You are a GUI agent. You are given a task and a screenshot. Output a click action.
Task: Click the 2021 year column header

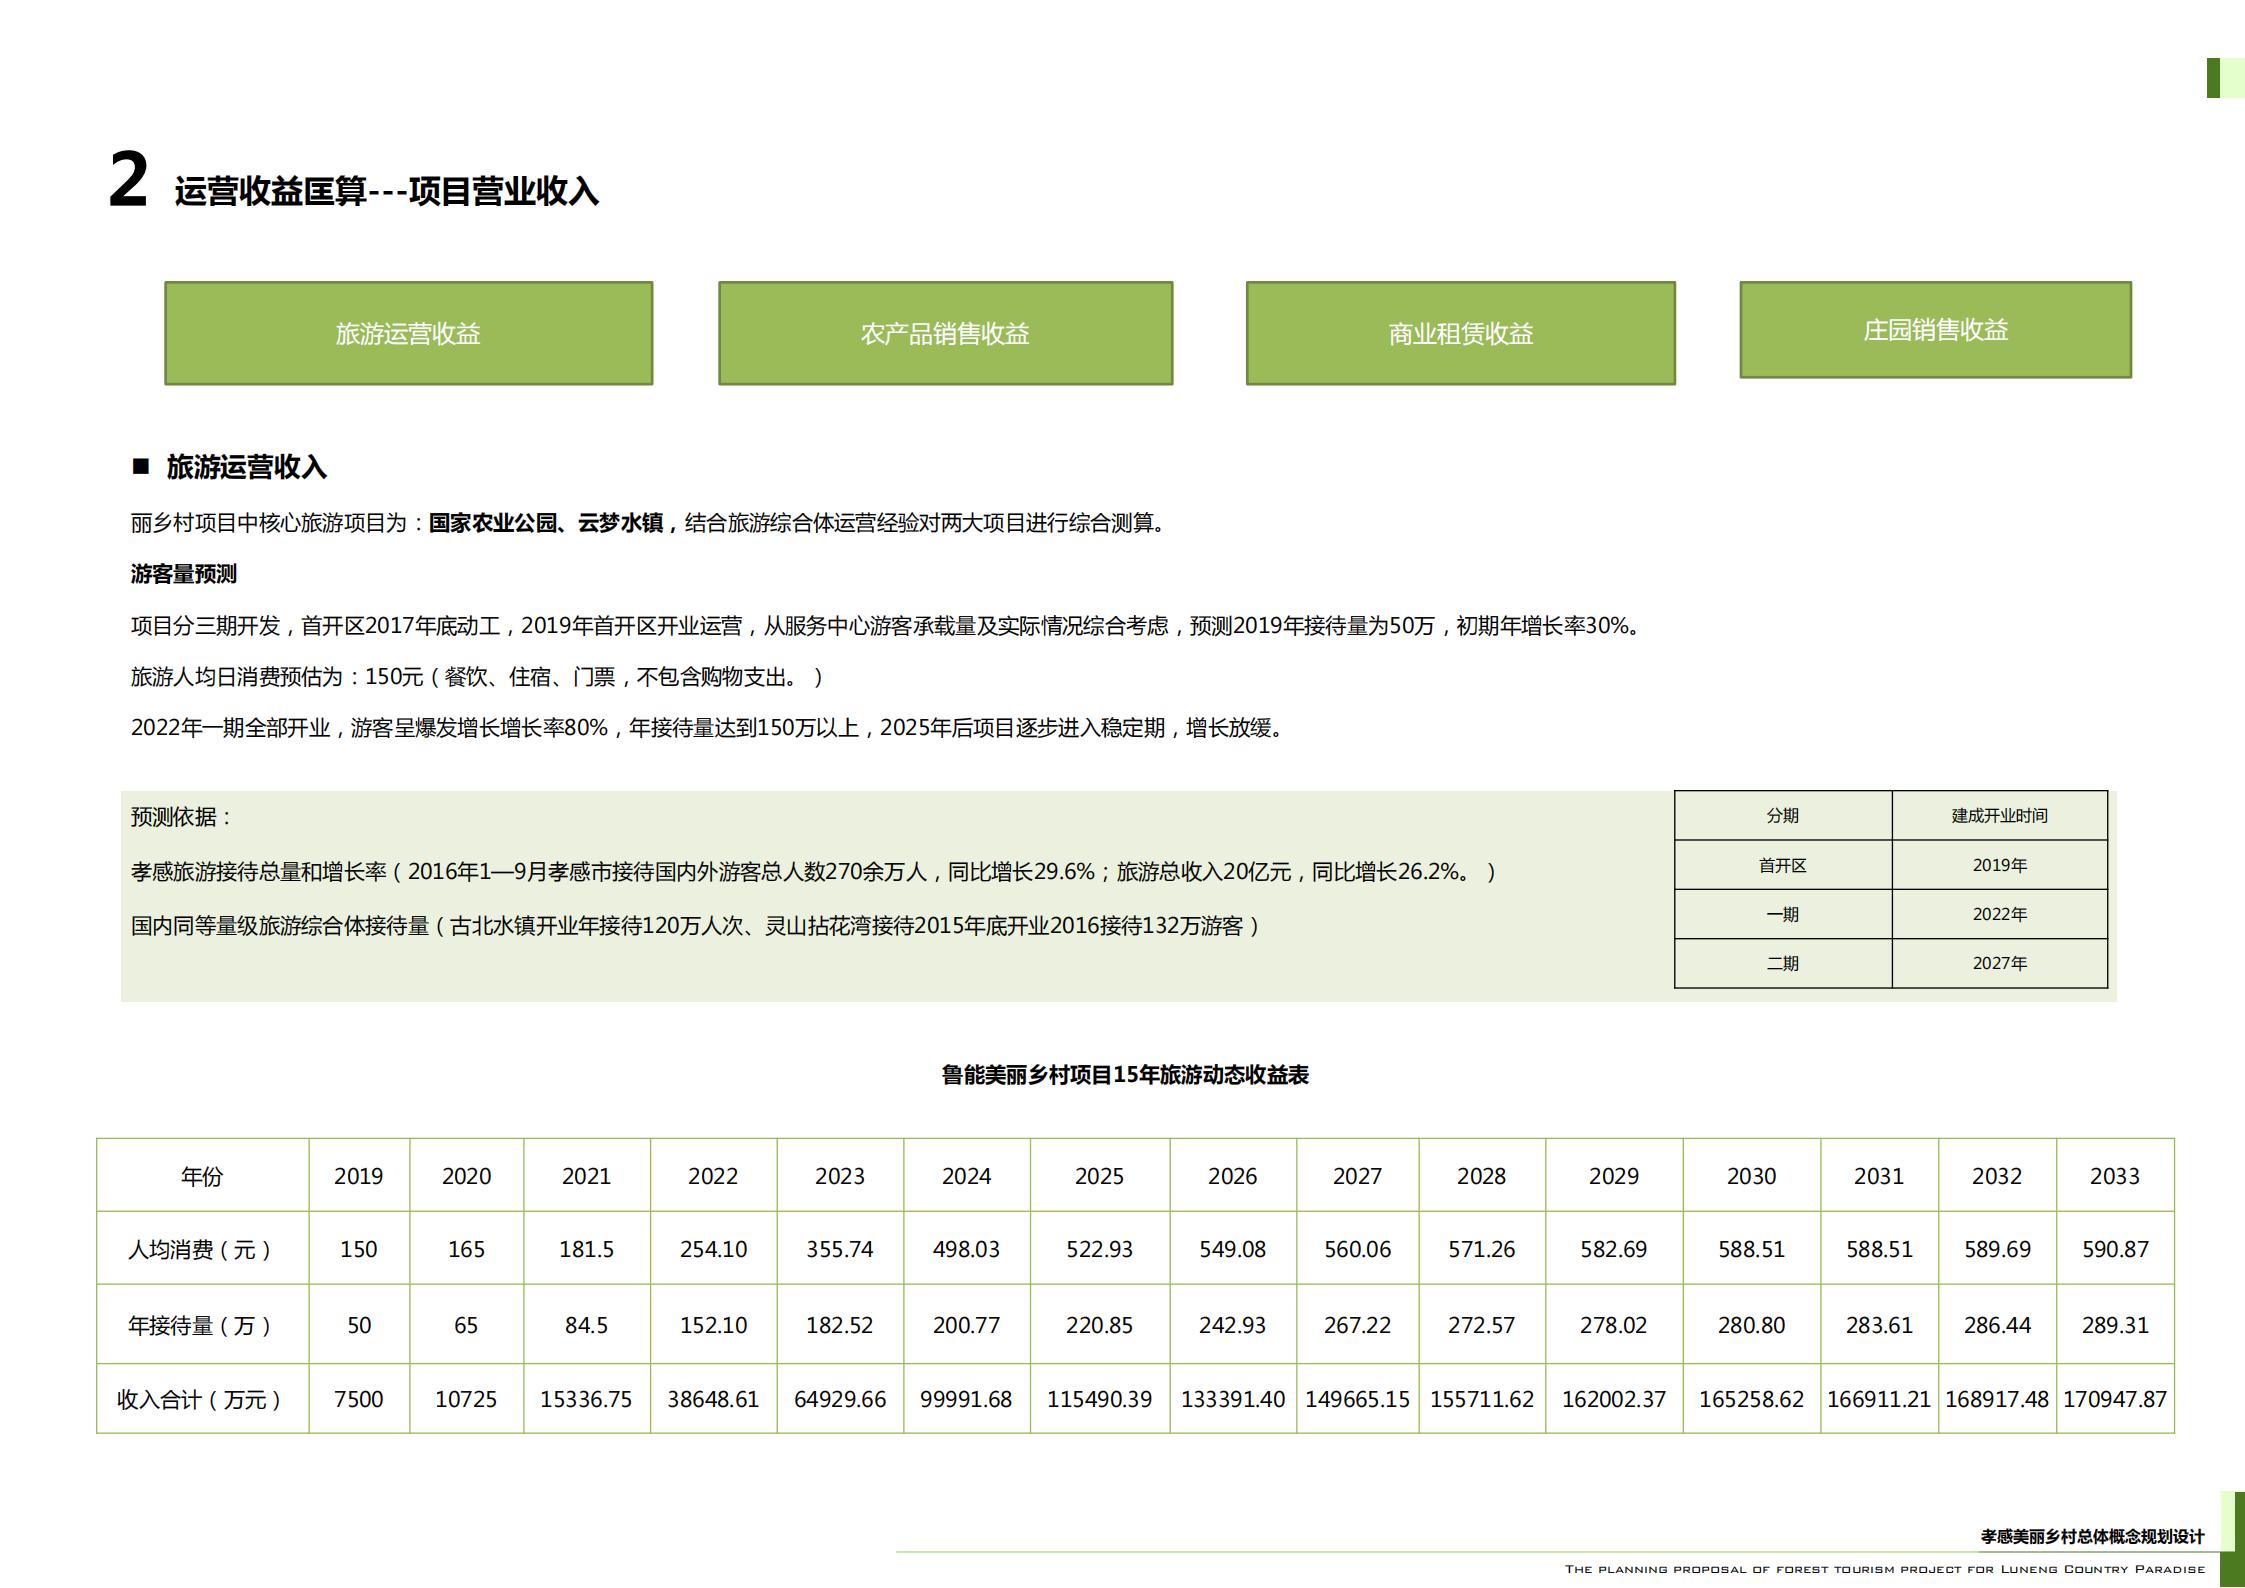pyautogui.click(x=587, y=1175)
